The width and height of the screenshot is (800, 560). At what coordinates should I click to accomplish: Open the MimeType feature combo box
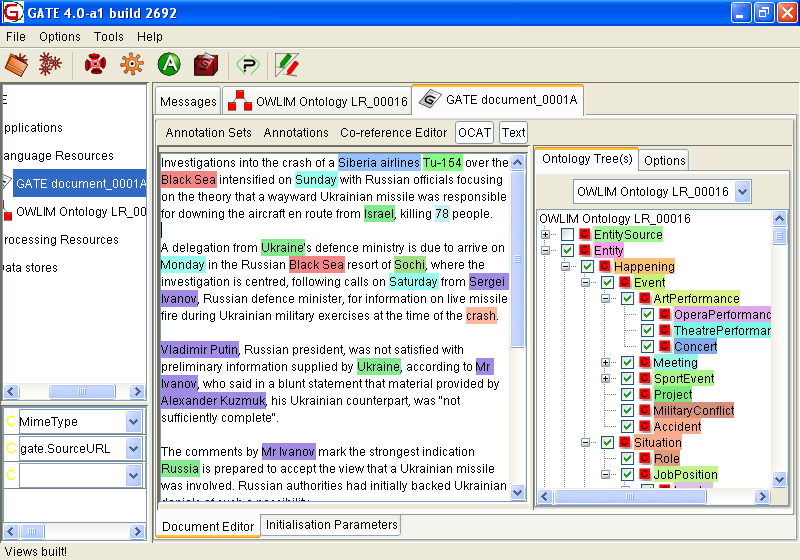tap(134, 422)
